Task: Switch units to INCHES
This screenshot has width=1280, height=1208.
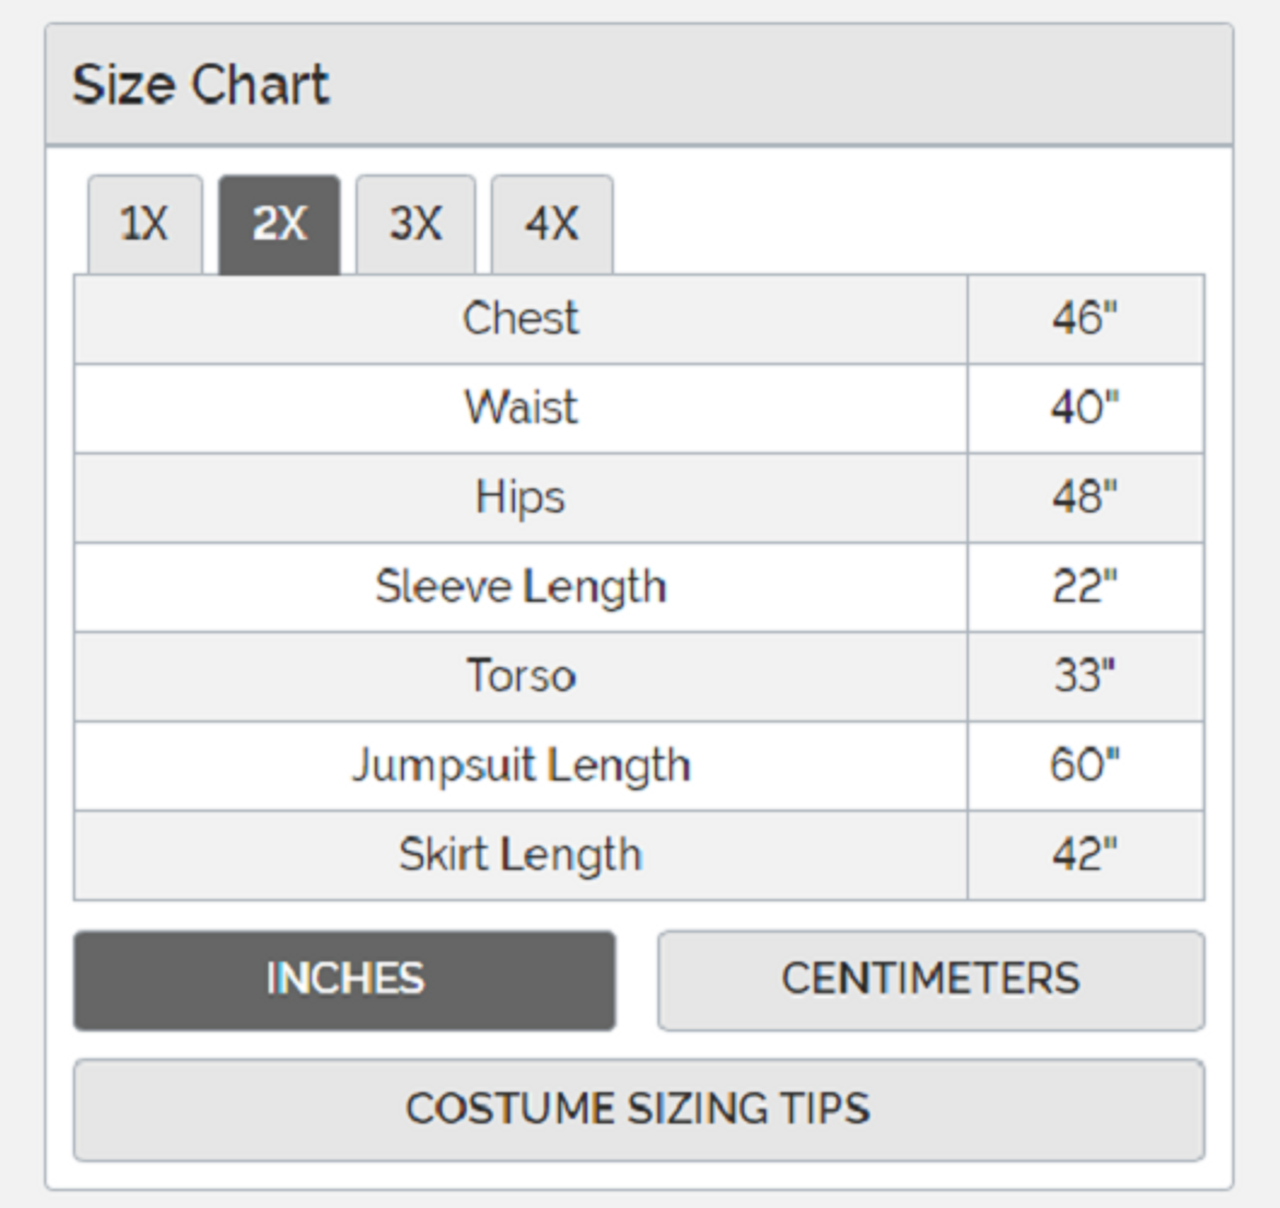Action: (344, 979)
